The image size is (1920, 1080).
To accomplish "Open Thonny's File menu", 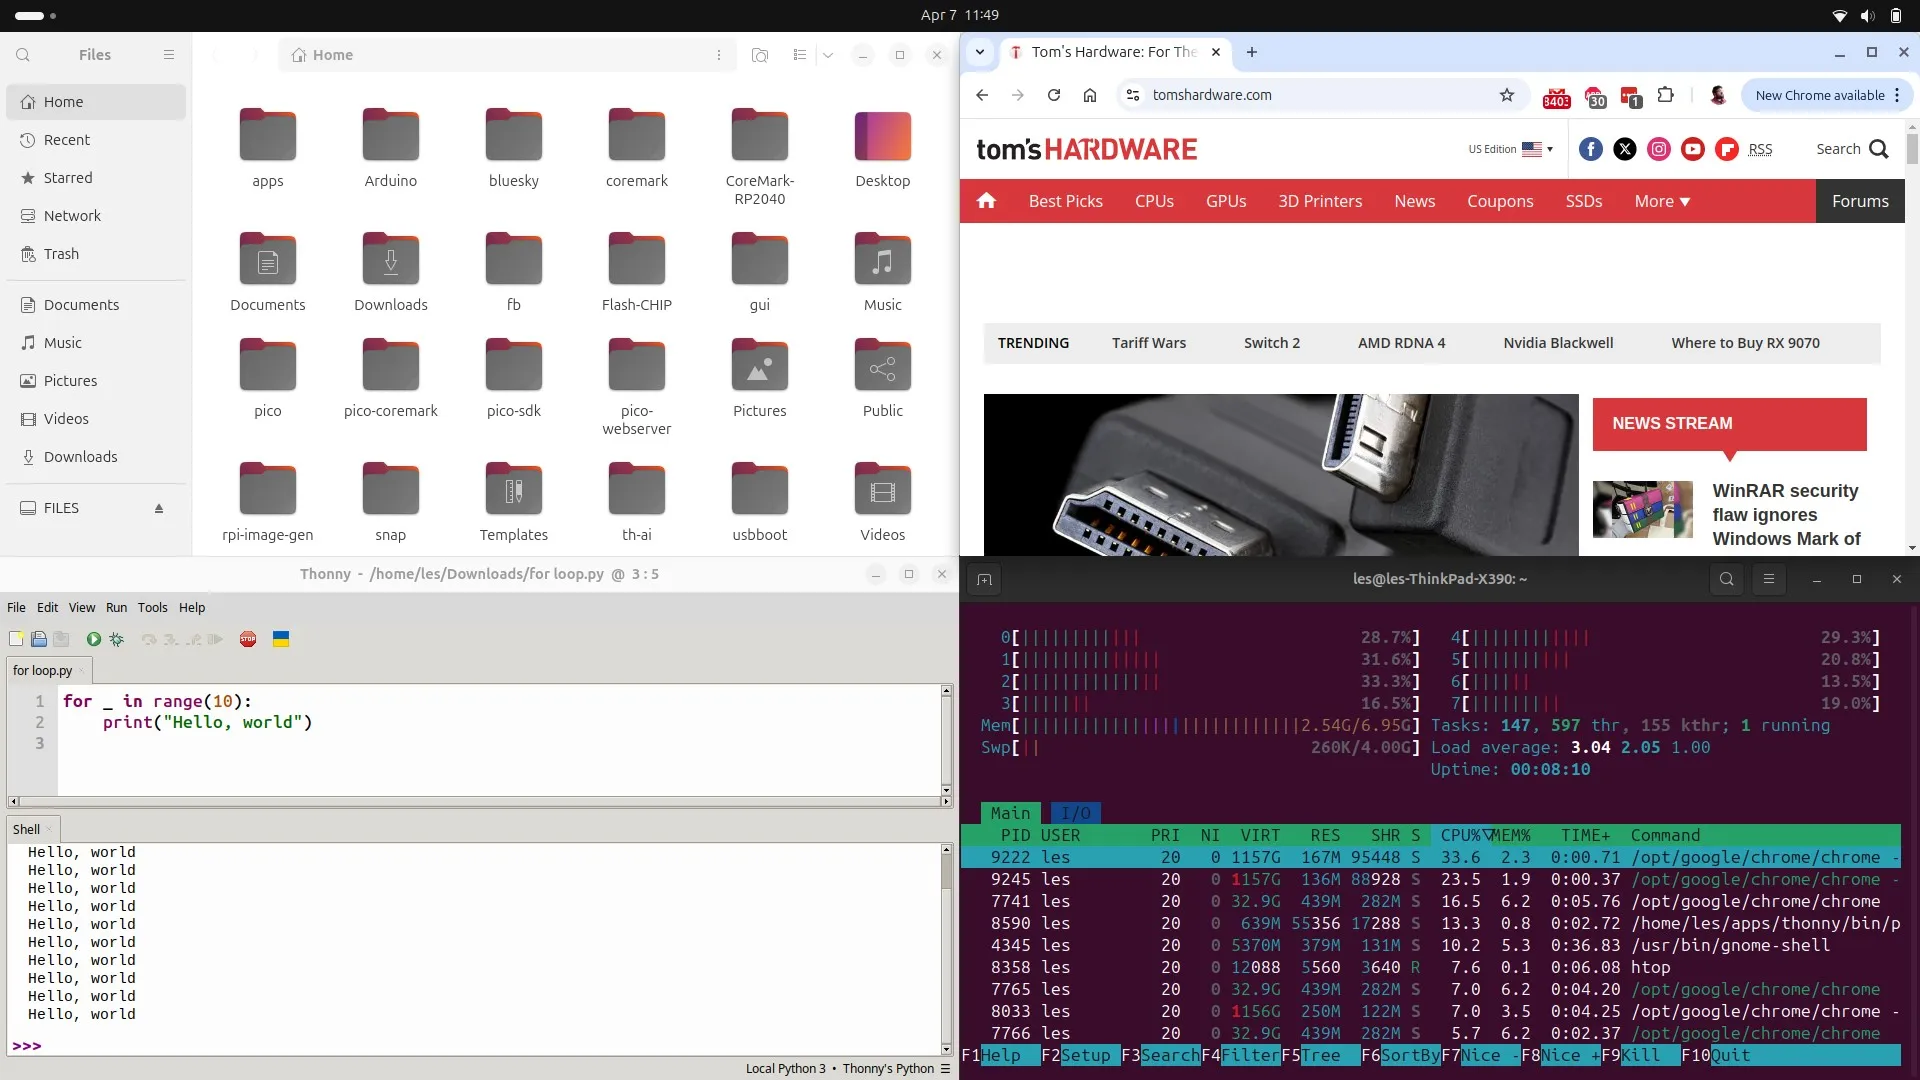I will click(x=17, y=607).
